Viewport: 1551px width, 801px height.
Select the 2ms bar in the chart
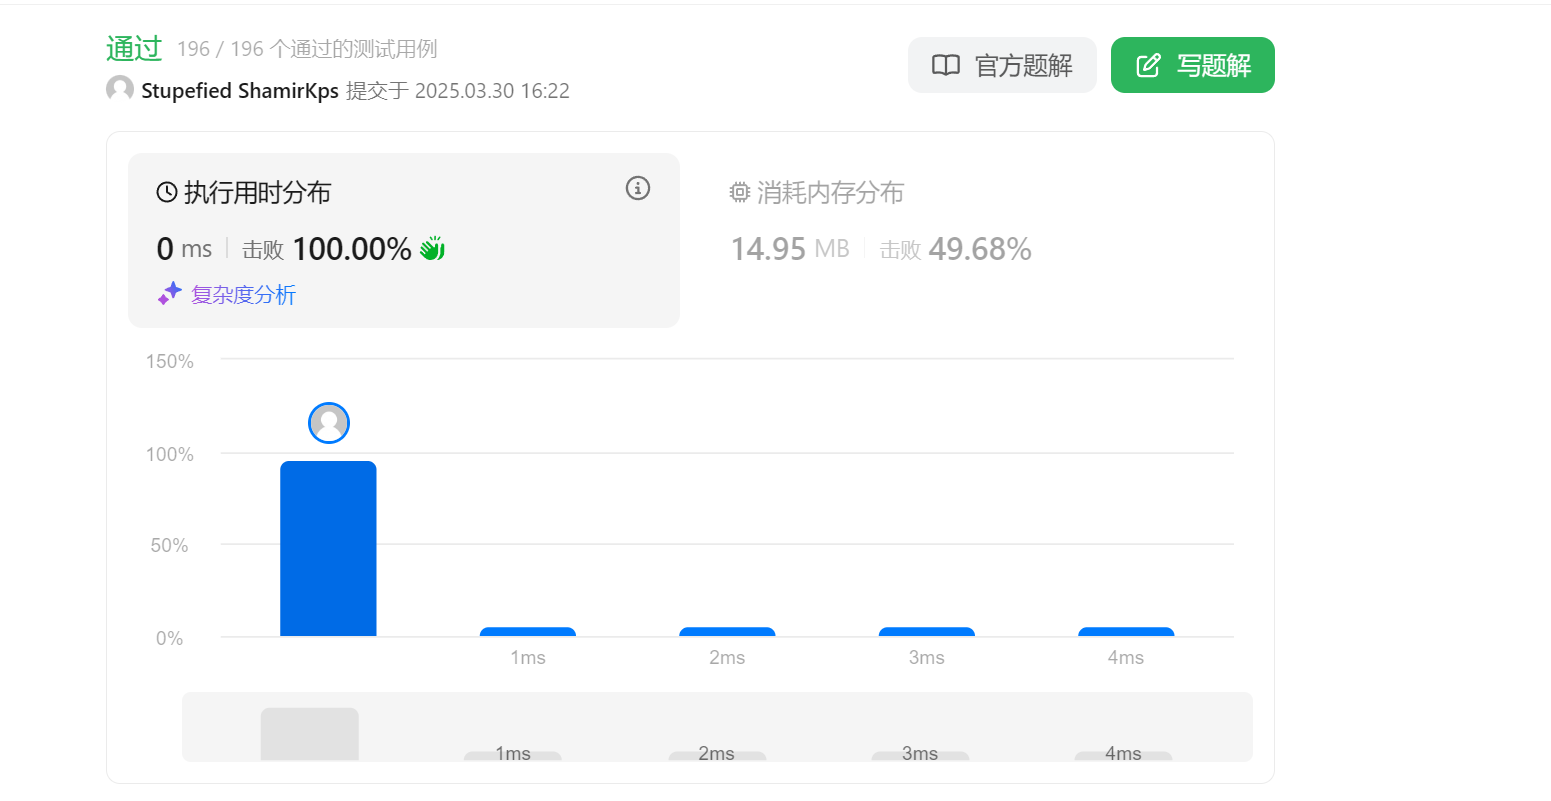[x=727, y=632]
